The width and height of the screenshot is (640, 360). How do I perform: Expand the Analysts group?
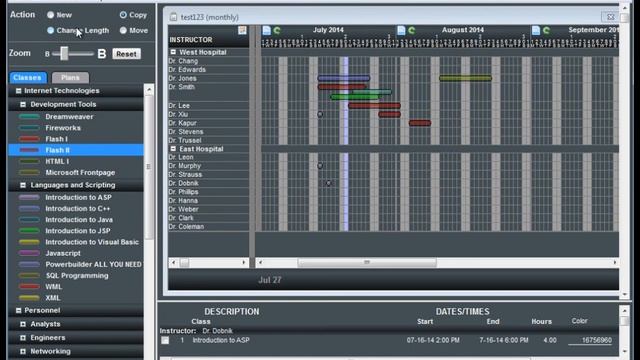23,324
